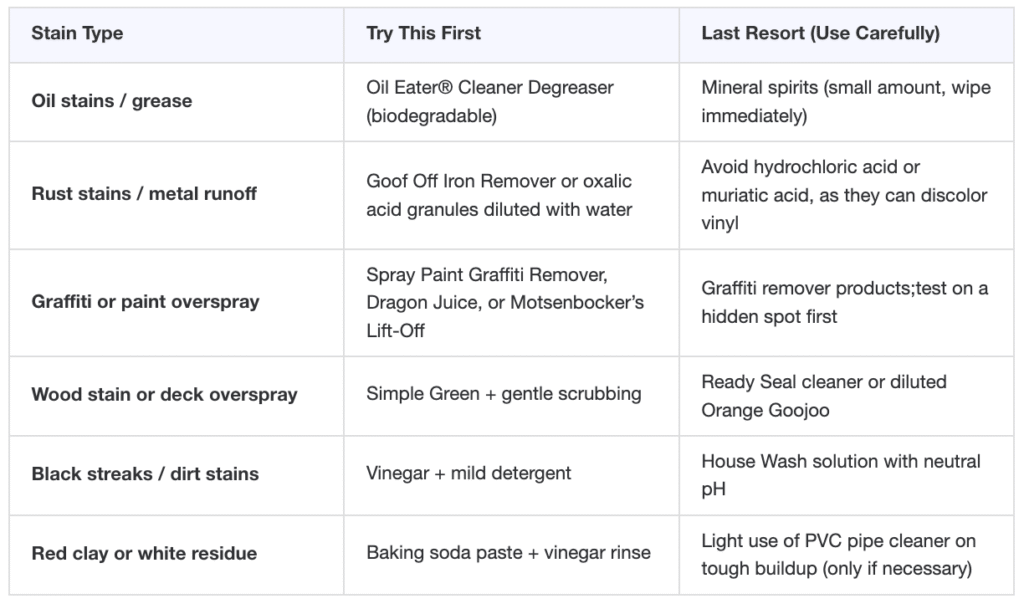The image size is (1024, 604).
Task: Click the Oil Eater Cleaner Degreaser cell
Action: tap(490, 101)
